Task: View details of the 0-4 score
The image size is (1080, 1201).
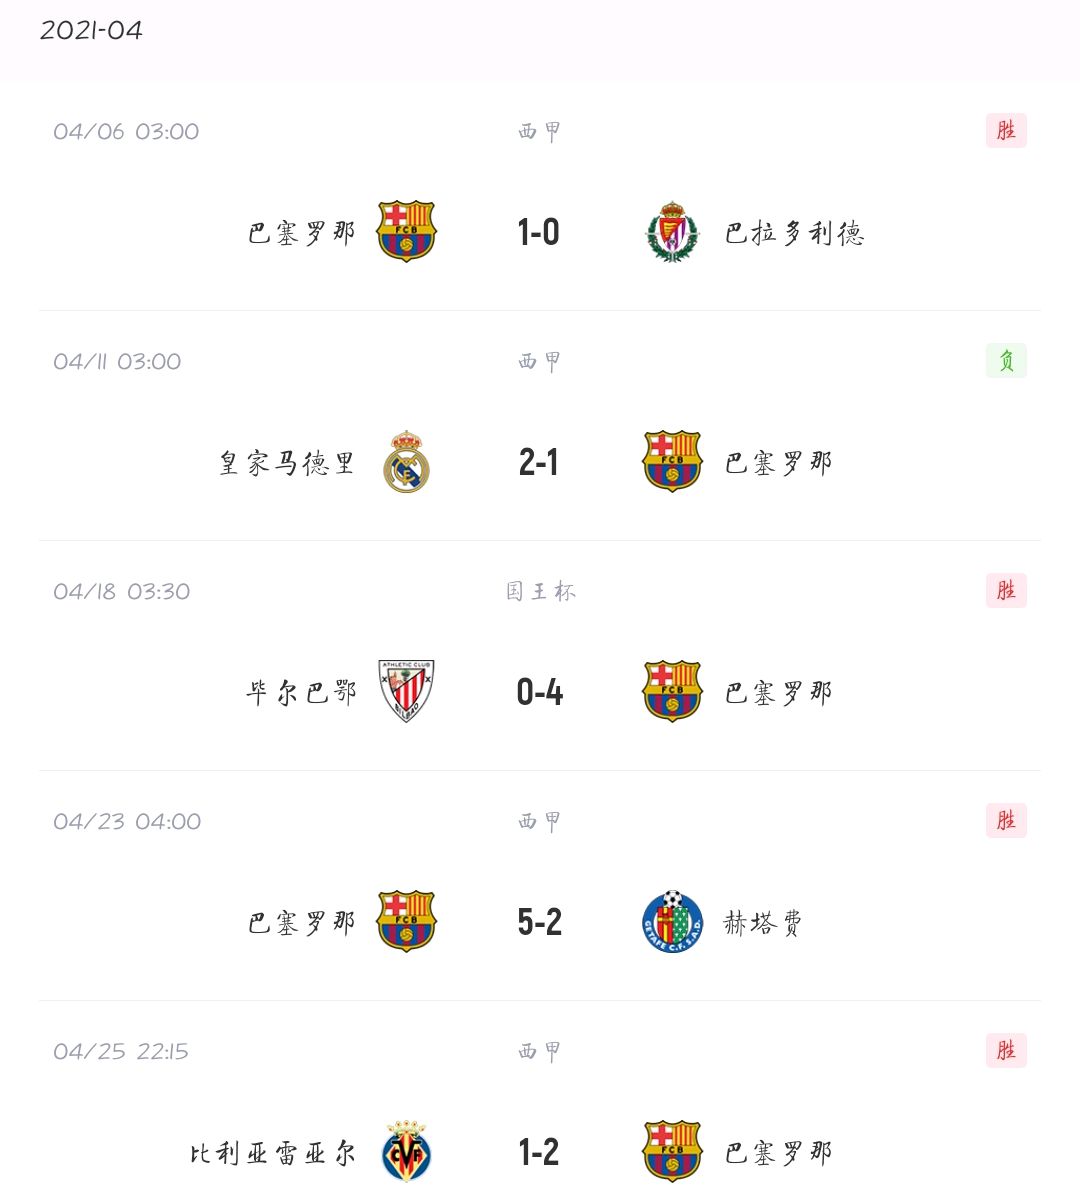Action: pyautogui.click(x=540, y=692)
